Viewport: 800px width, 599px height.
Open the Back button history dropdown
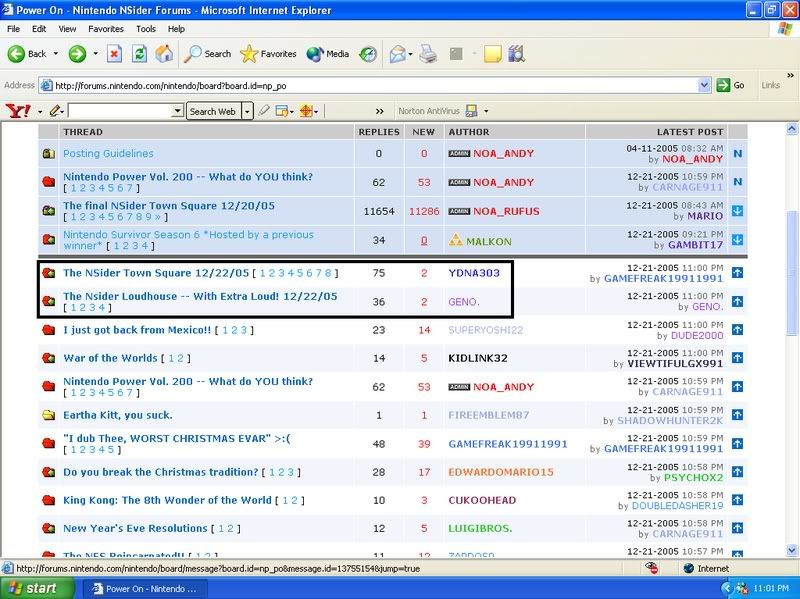coord(56,54)
